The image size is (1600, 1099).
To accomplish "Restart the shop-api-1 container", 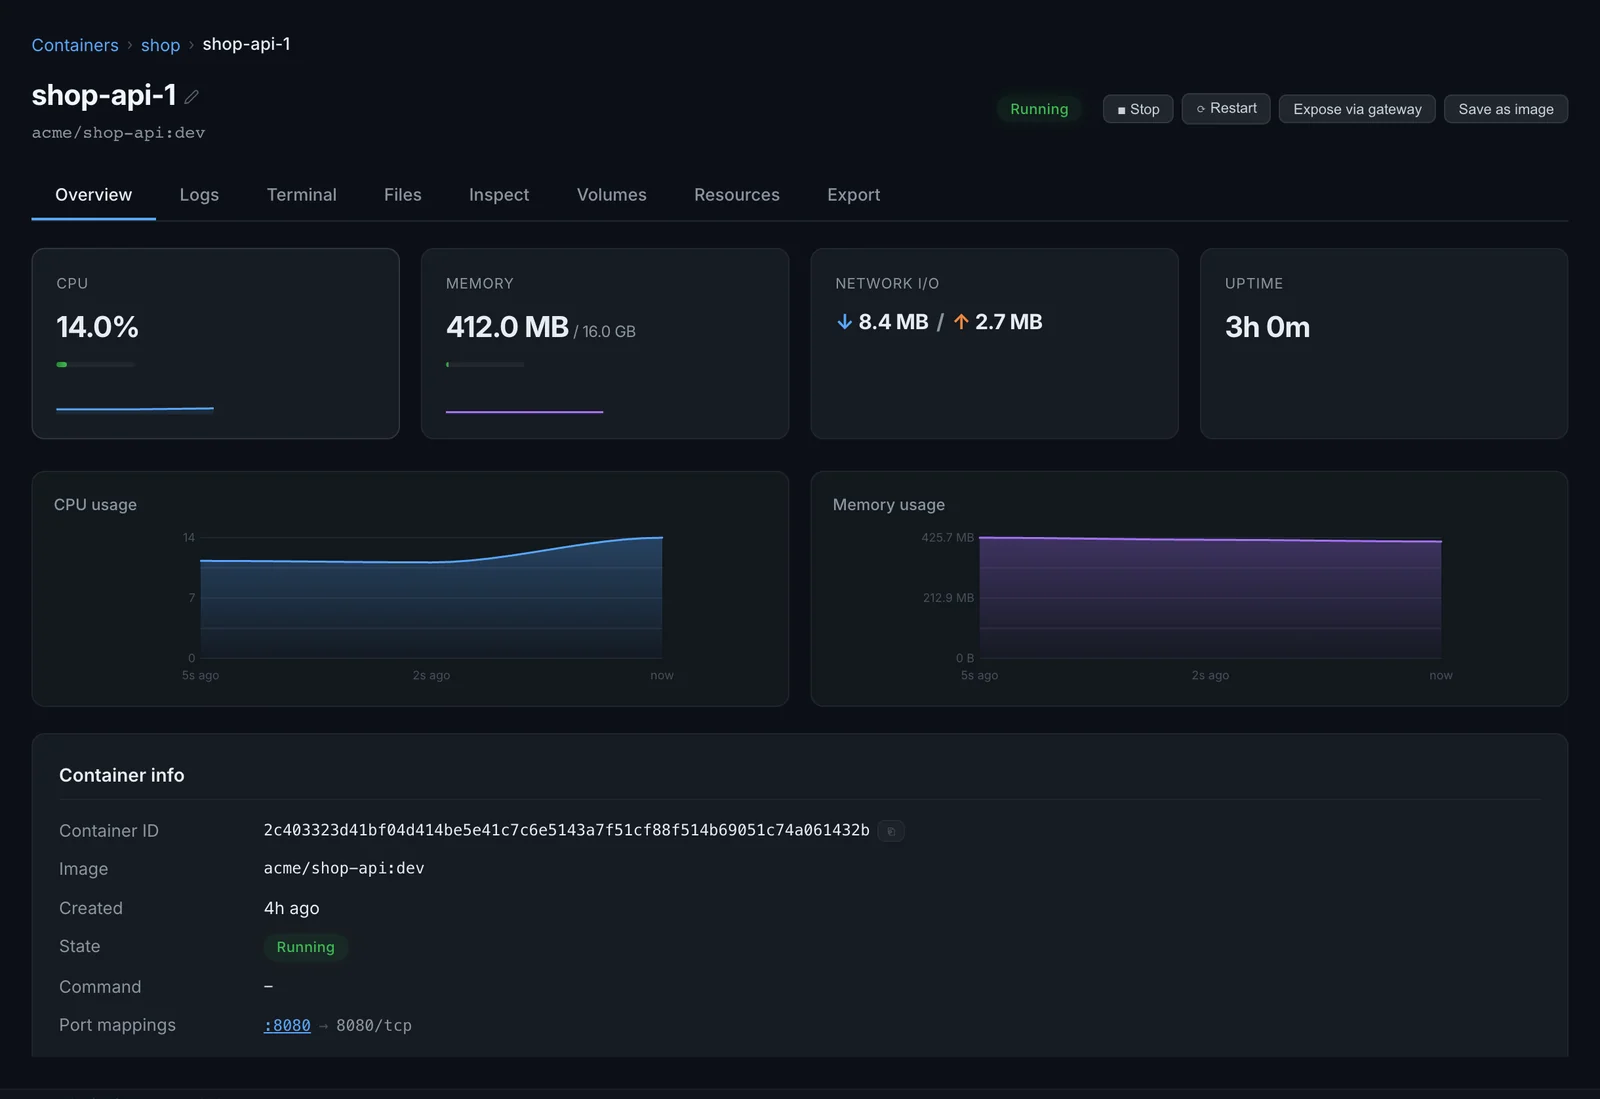I will pos(1226,108).
